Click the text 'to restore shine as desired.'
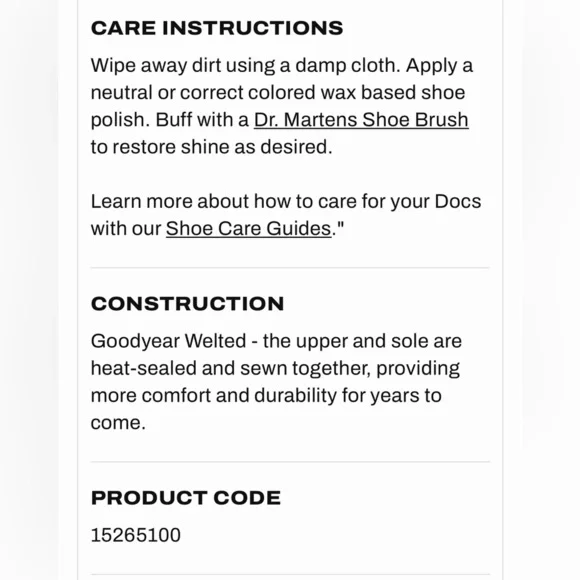 point(212,147)
